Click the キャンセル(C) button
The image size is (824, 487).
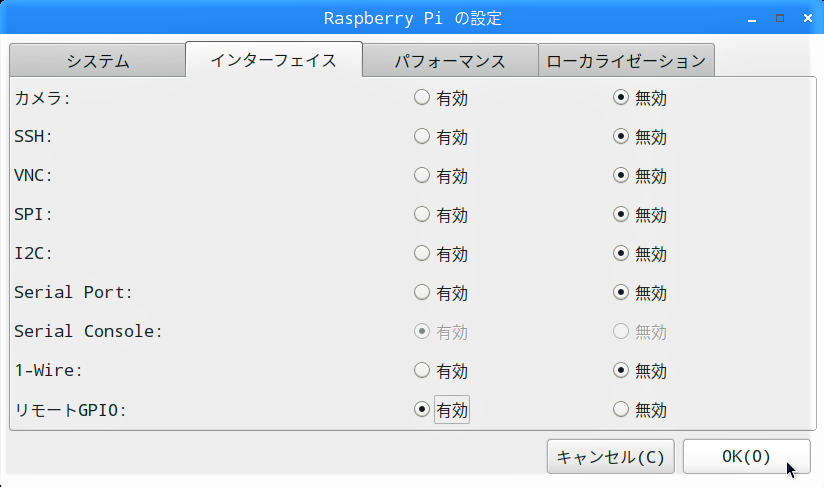coord(610,457)
